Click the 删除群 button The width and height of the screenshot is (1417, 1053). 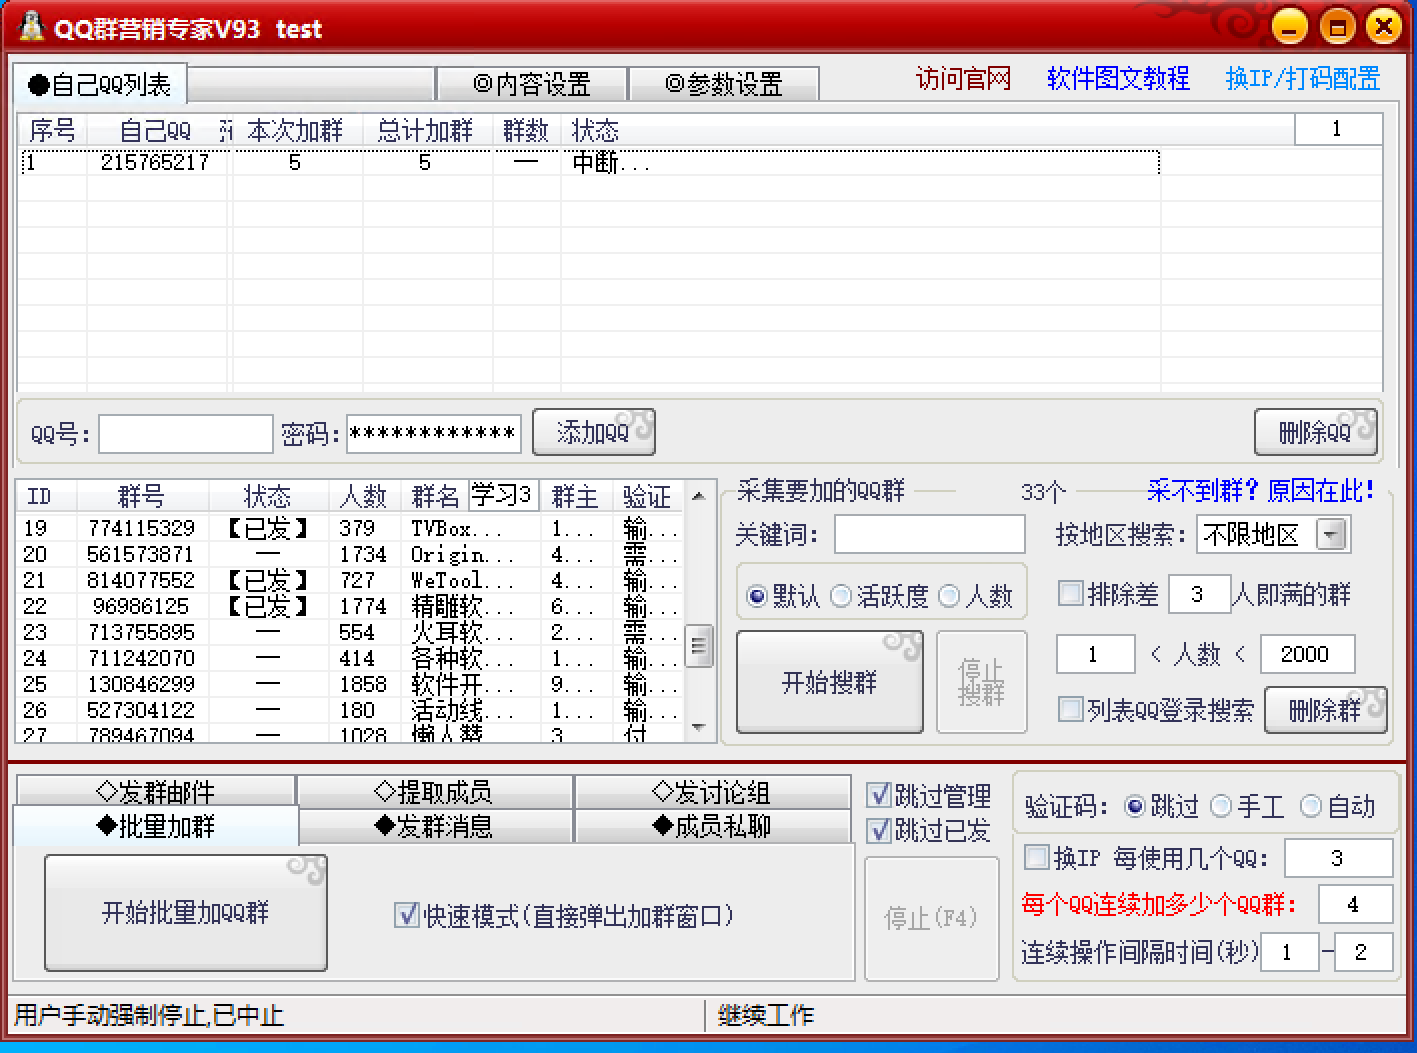click(x=1325, y=710)
